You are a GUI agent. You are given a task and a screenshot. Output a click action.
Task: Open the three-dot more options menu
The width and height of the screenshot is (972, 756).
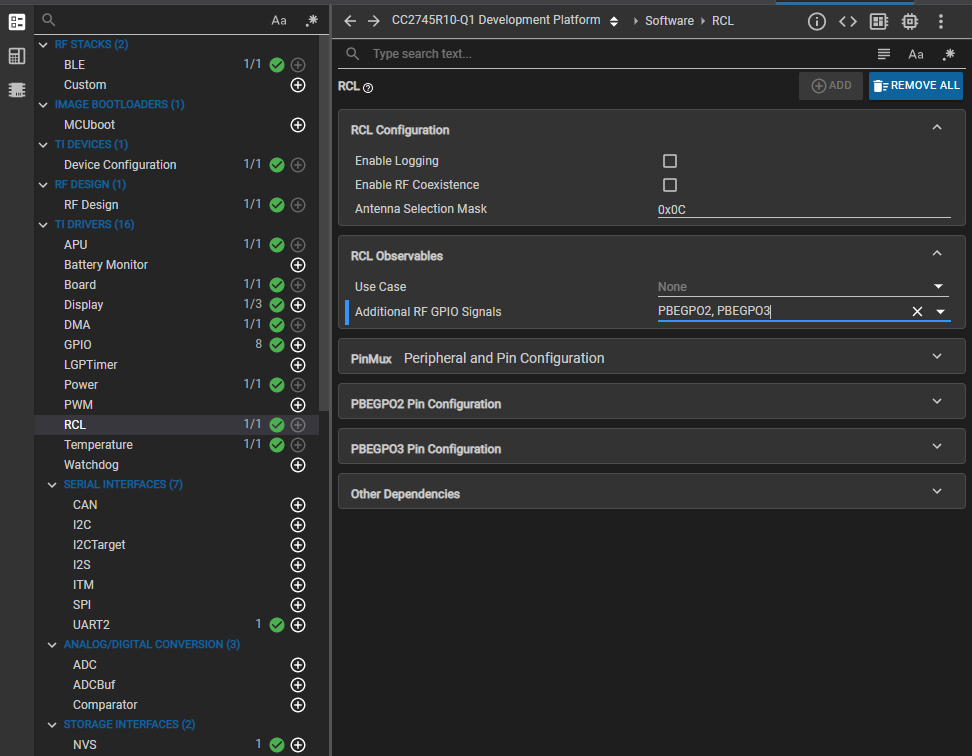(941, 21)
